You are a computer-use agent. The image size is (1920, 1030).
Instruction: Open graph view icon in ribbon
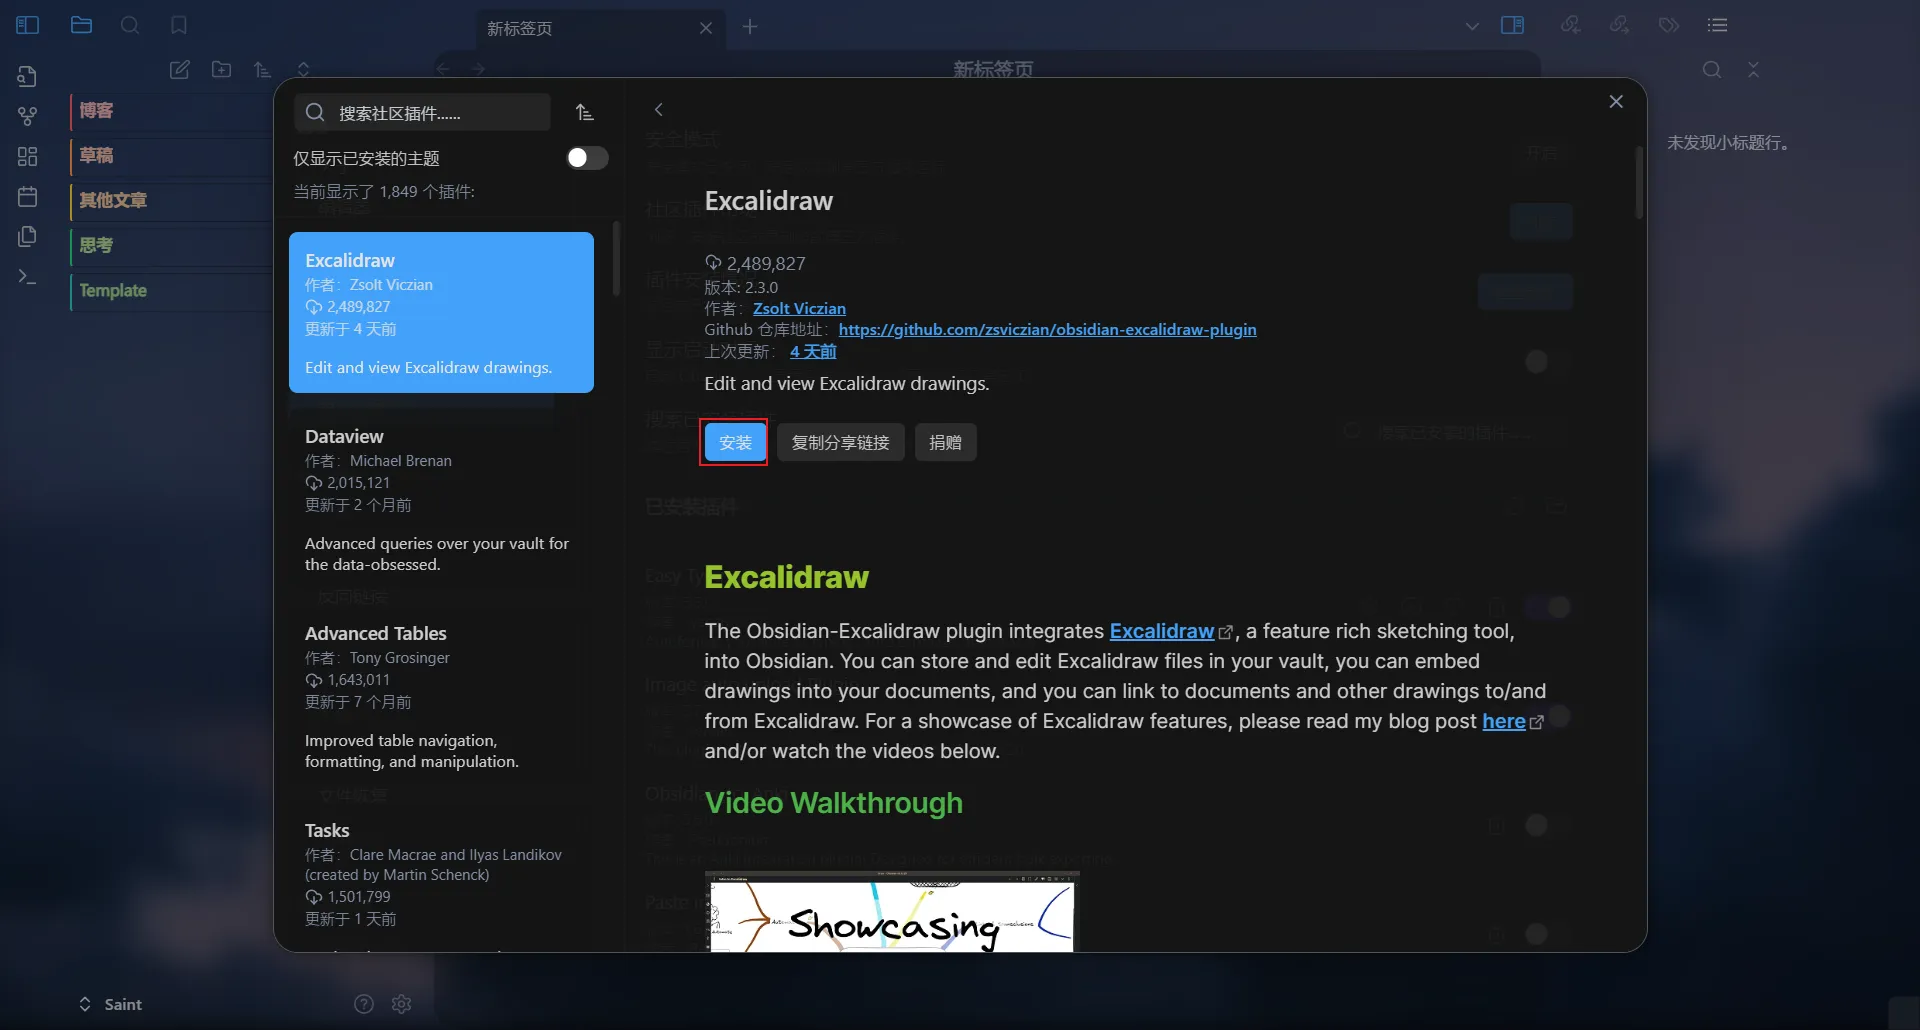pos(28,116)
